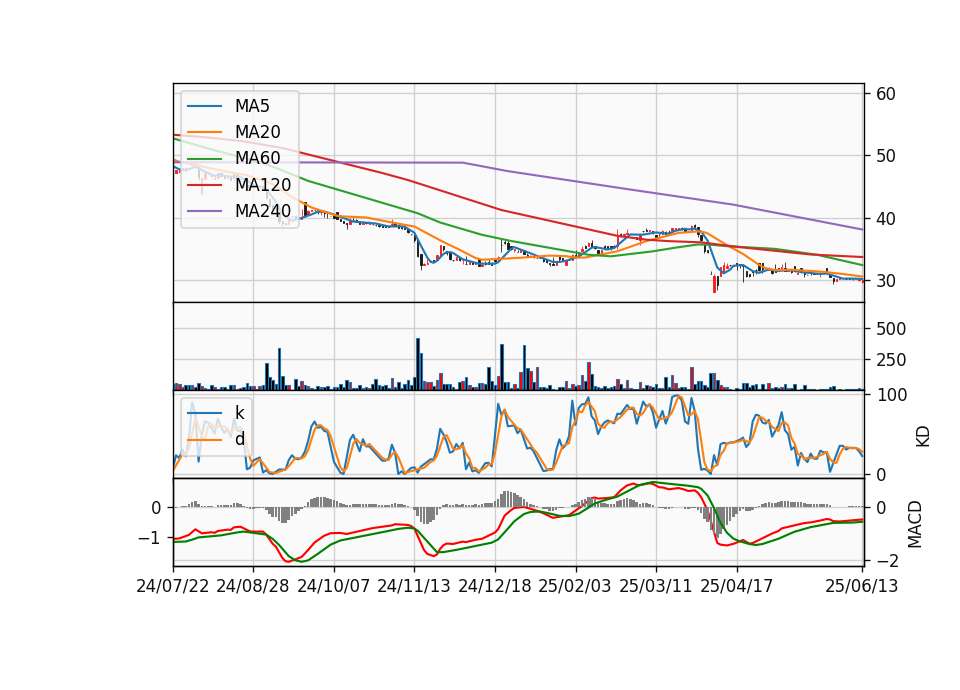
Task: Click the blue MA5 legend line sample
Action: click(x=204, y=106)
